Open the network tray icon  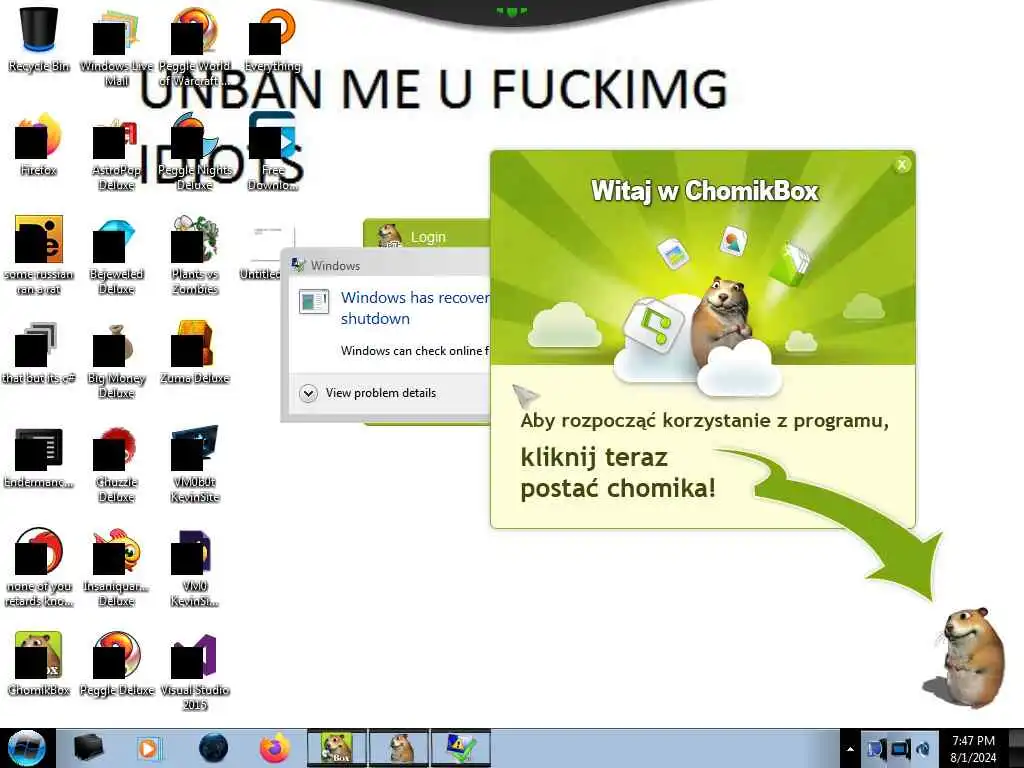pos(901,749)
